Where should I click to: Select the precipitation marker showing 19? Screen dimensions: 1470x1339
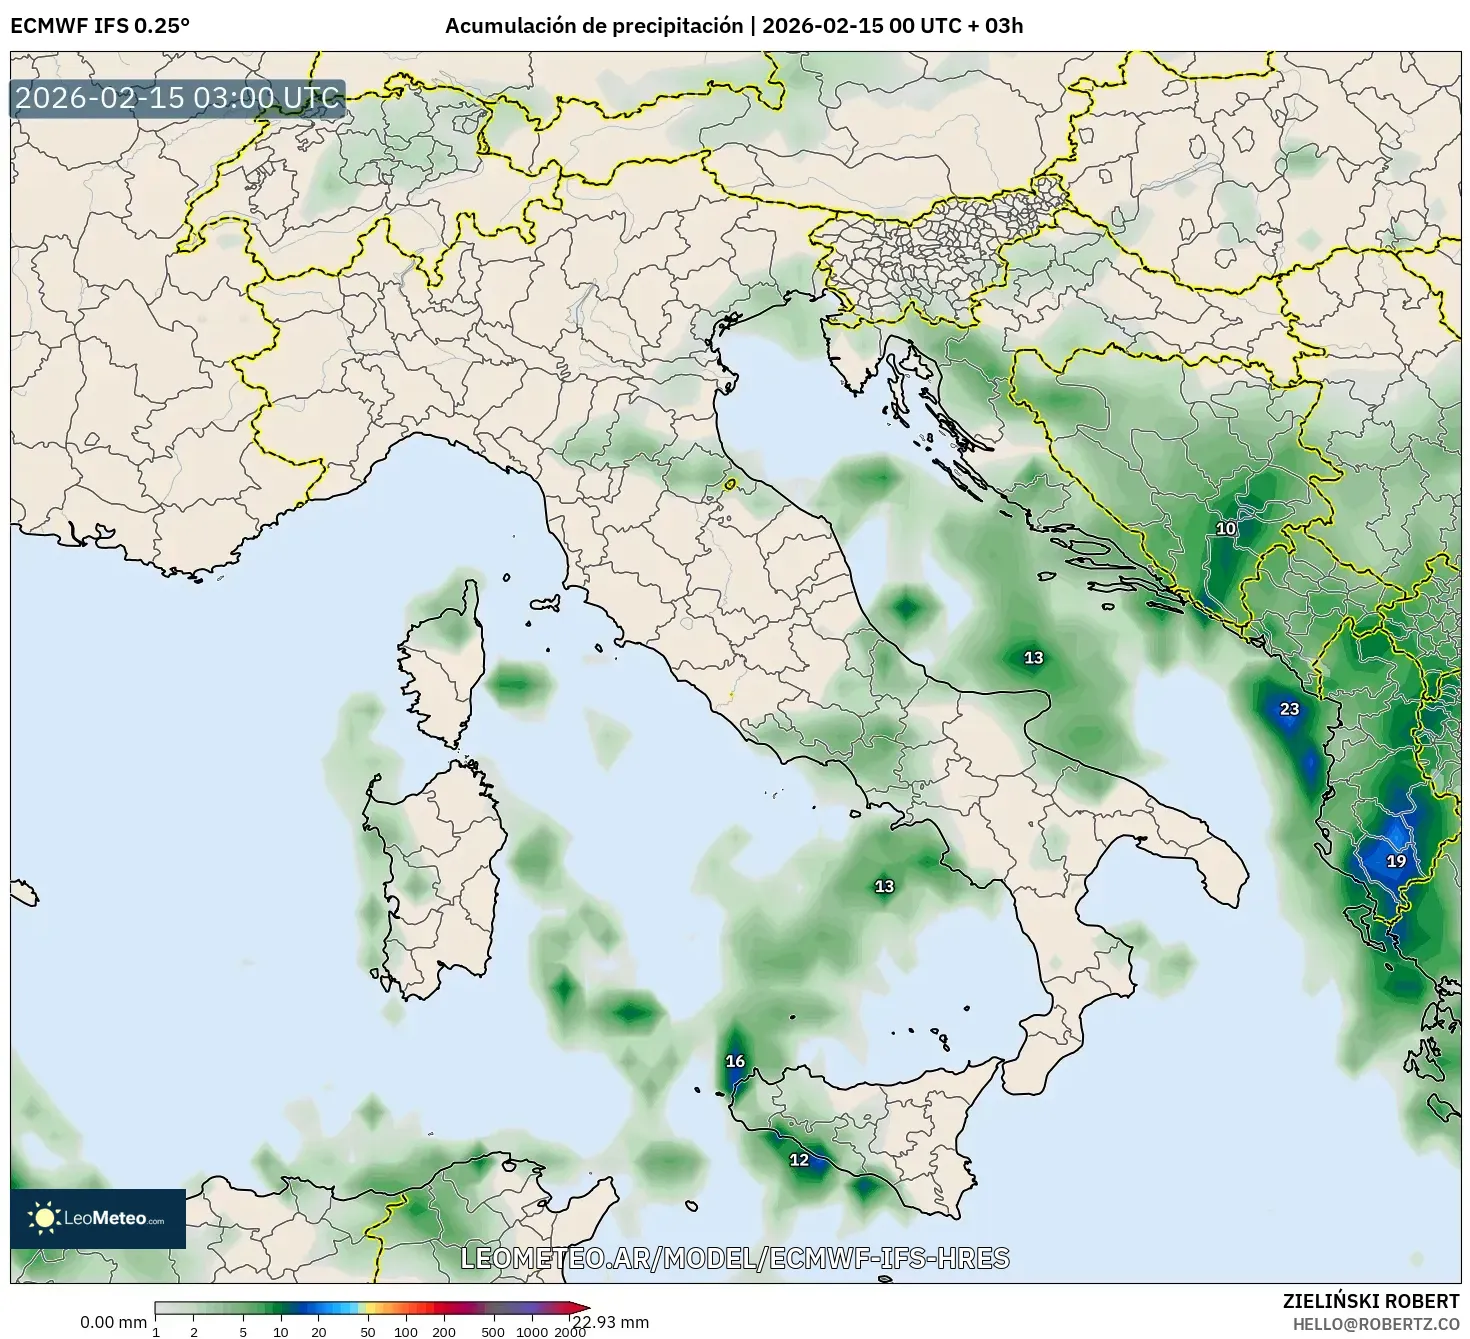[x=1397, y=860]
